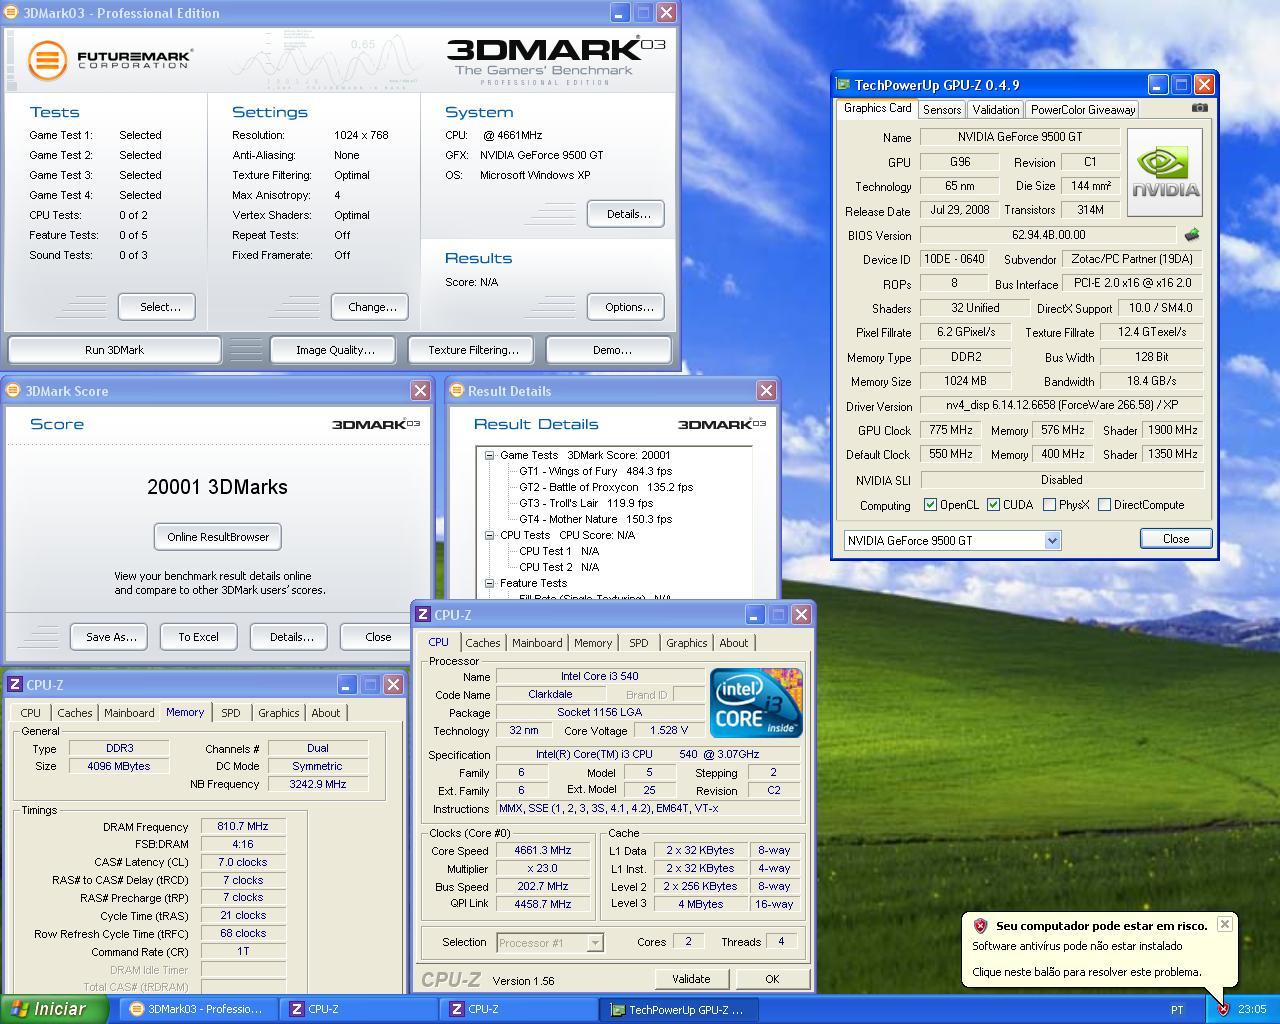Toggle the DirectCompute checkbox in GPU-Z
Viewport: 1280px width, 1024px height.
1104,505
